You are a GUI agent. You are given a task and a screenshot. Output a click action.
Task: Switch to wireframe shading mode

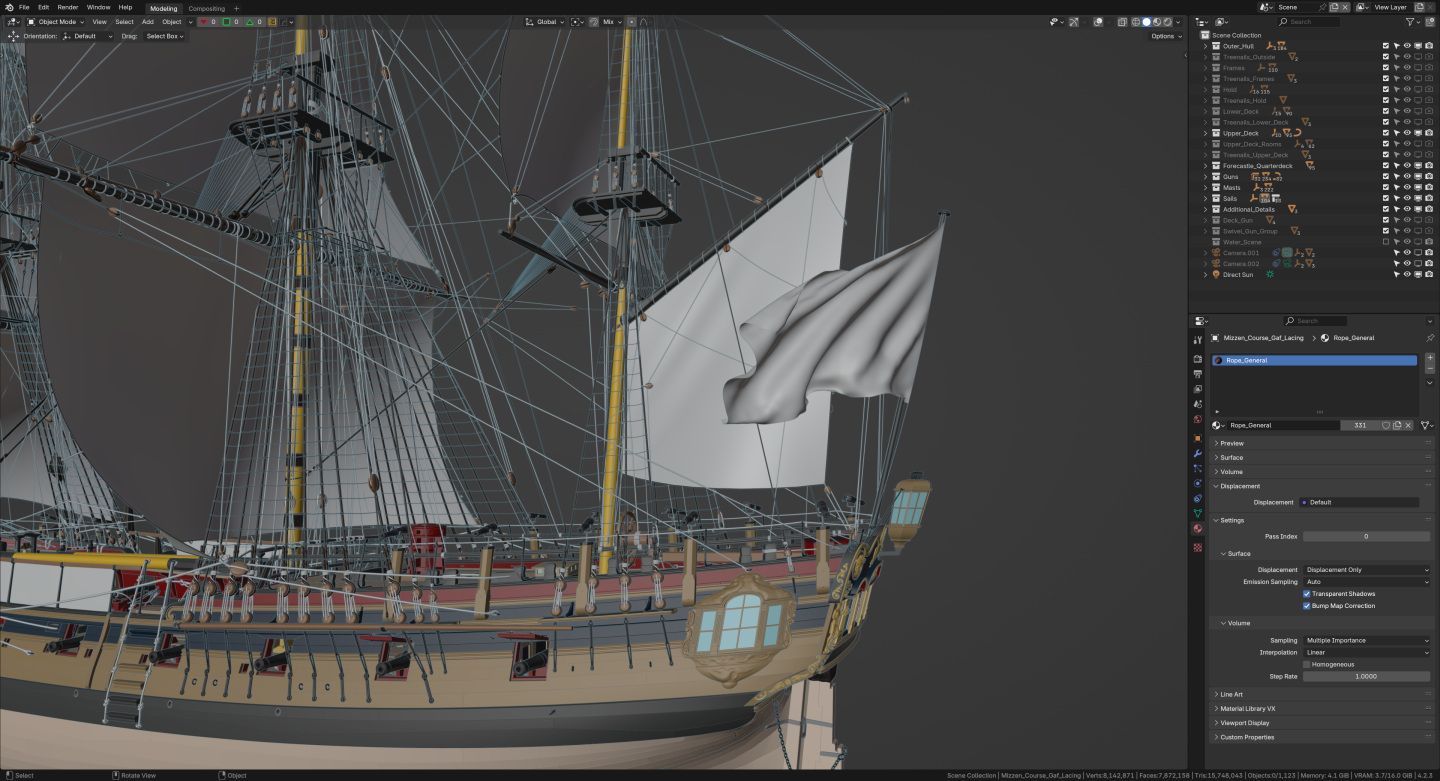pos(1136,21)
